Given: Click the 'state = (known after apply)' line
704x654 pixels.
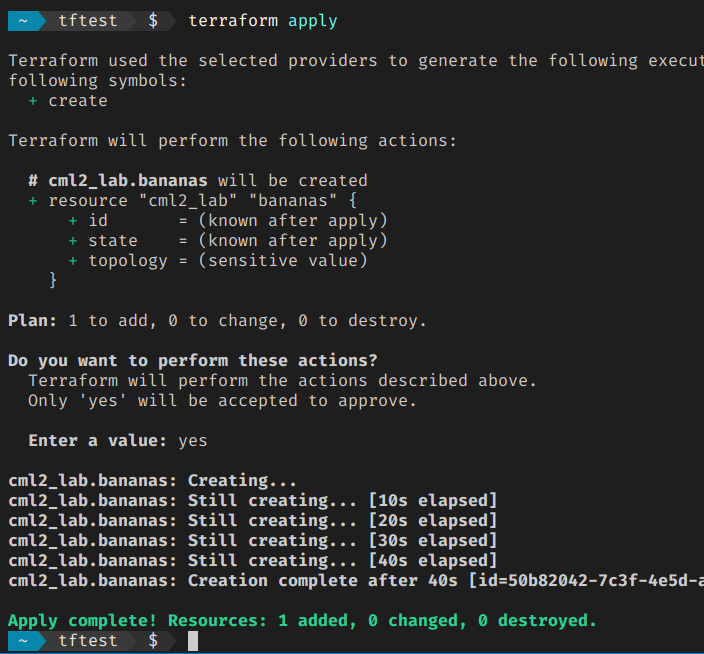Looking at the screenshot, I should click(x=227, y=241).
